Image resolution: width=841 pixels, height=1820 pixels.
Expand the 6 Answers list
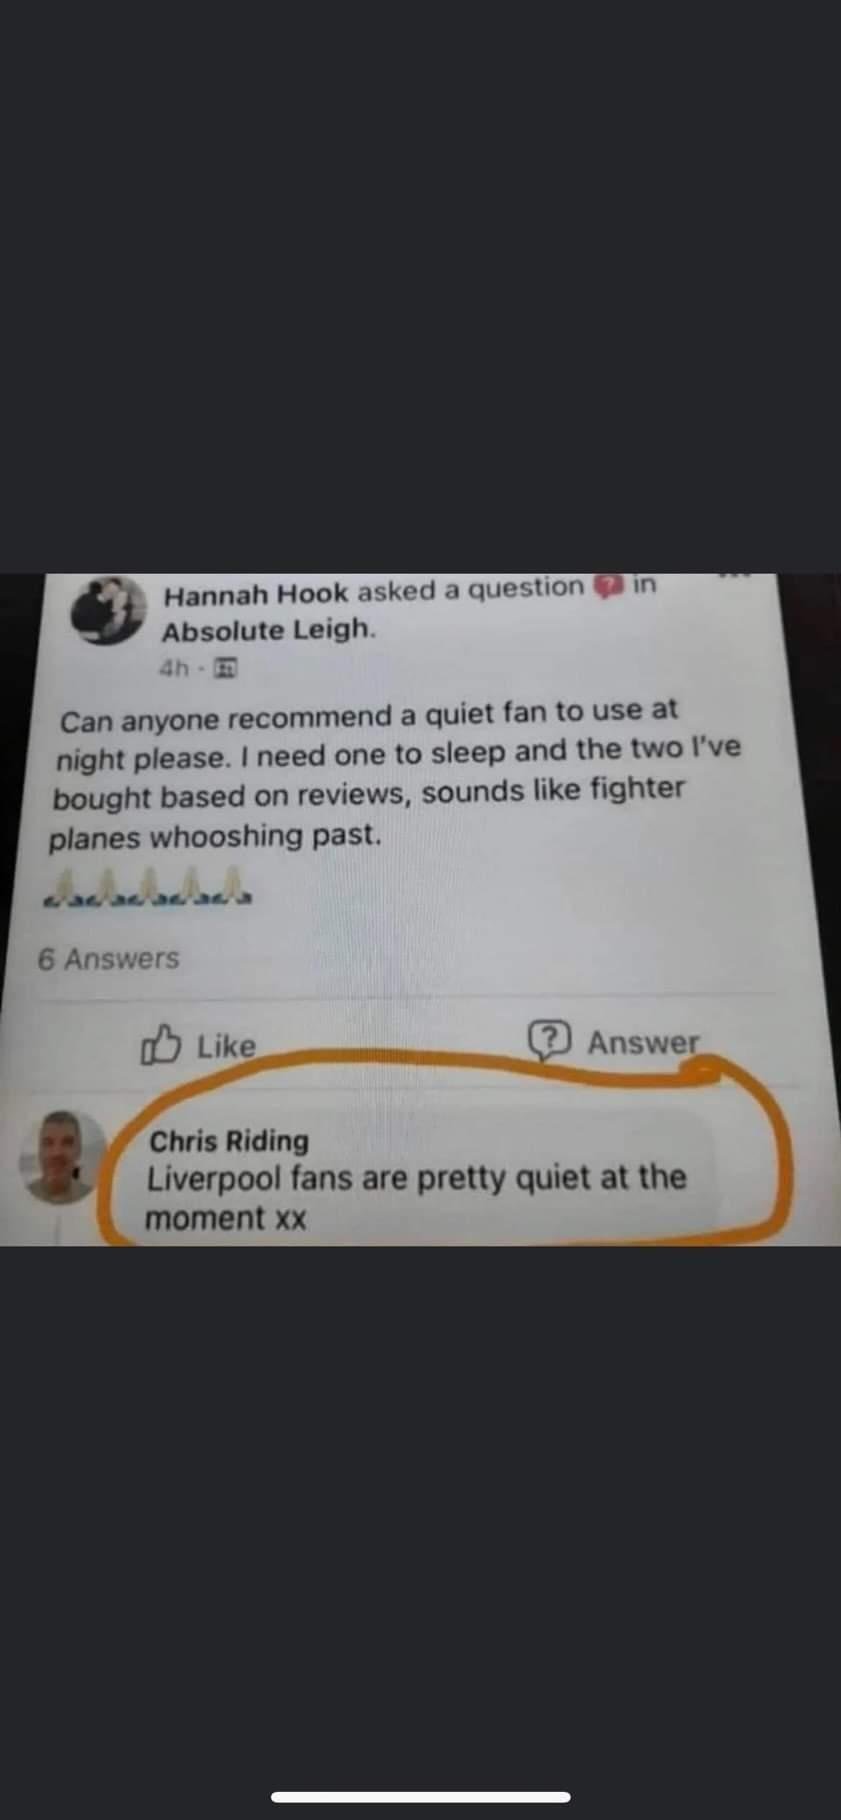coord(108,959)
